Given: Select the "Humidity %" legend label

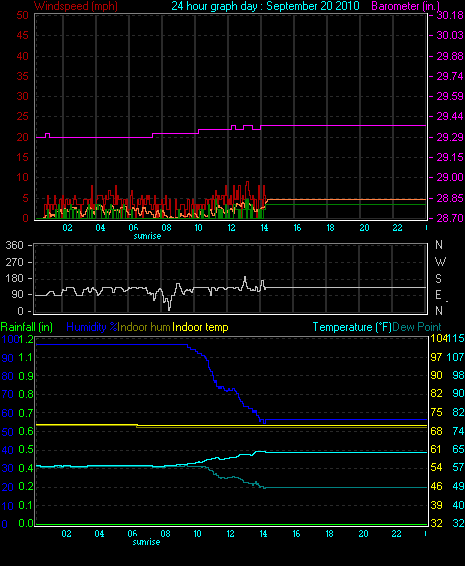Looking at the screenshot, I should coord(92,327).
